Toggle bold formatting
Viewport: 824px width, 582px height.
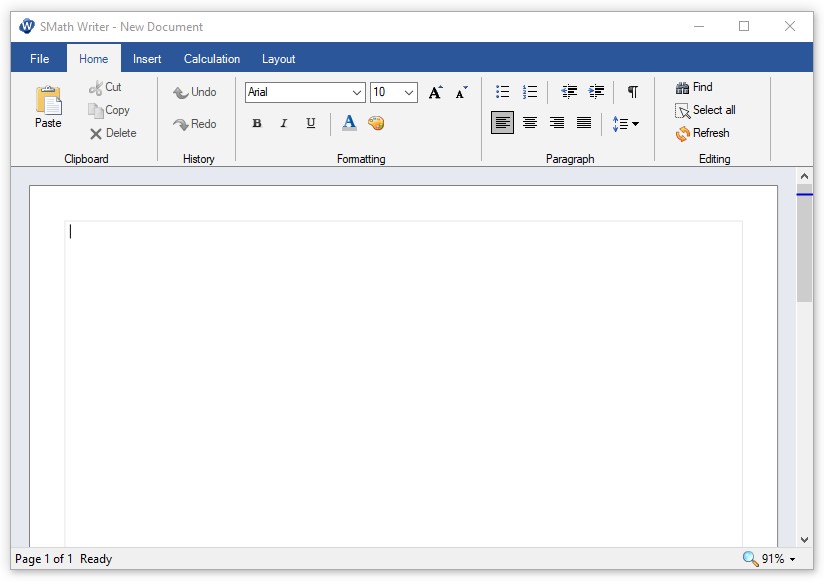pyautogui.click(x=257, y=124)
